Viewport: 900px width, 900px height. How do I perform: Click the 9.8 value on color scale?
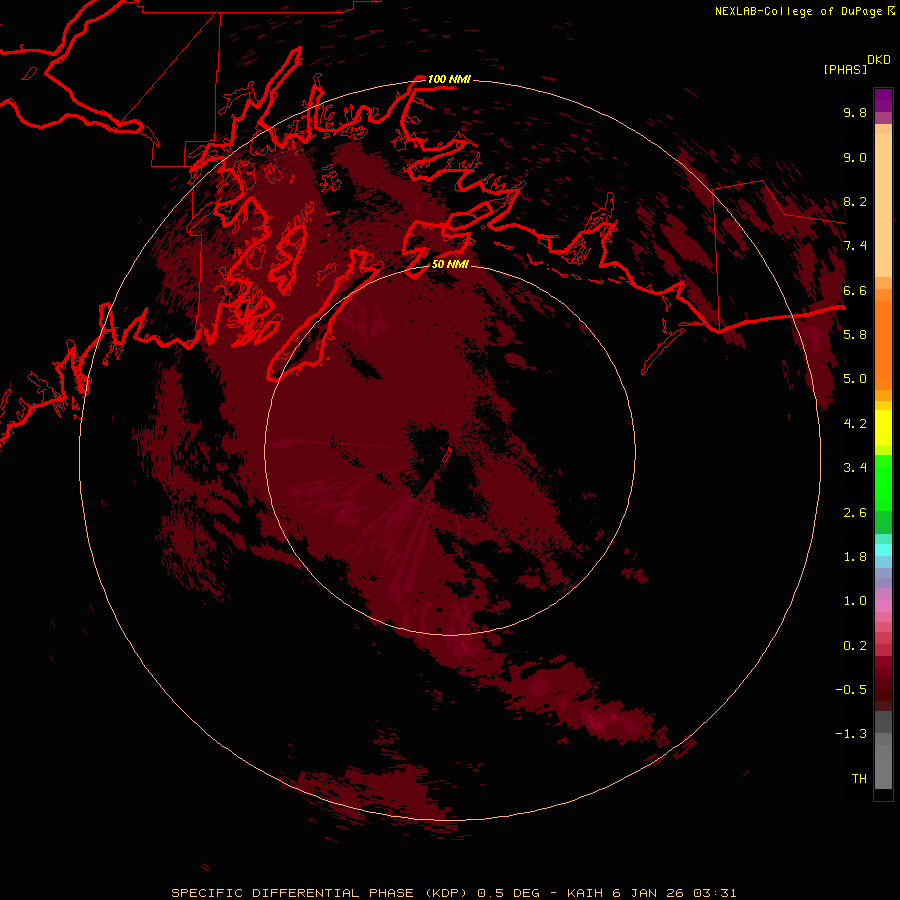(855, 112)
